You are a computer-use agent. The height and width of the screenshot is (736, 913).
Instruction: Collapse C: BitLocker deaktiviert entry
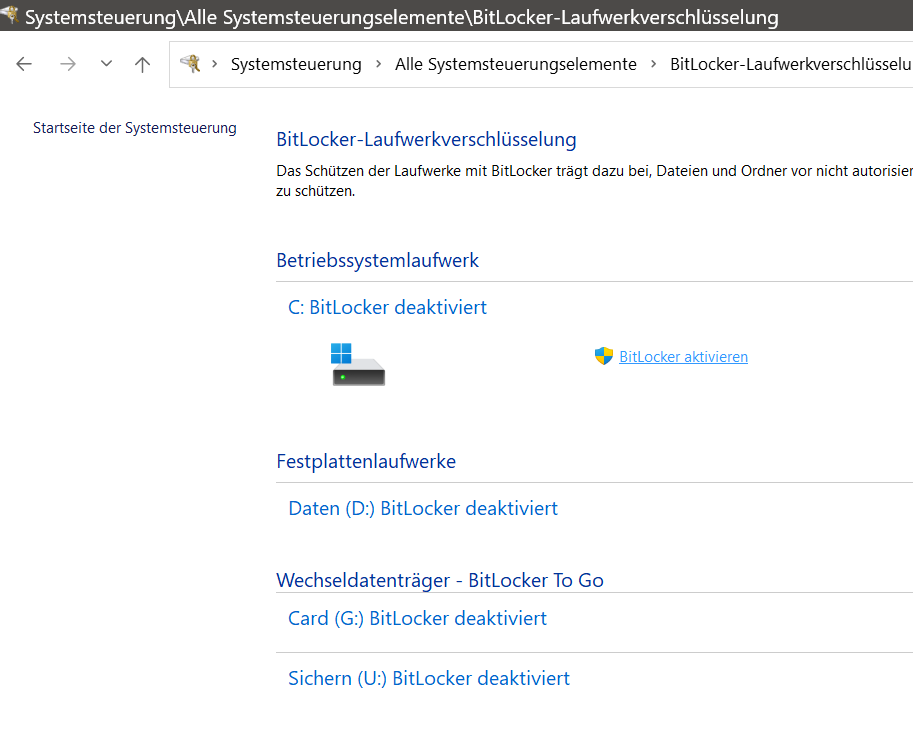tap(387, 307)
